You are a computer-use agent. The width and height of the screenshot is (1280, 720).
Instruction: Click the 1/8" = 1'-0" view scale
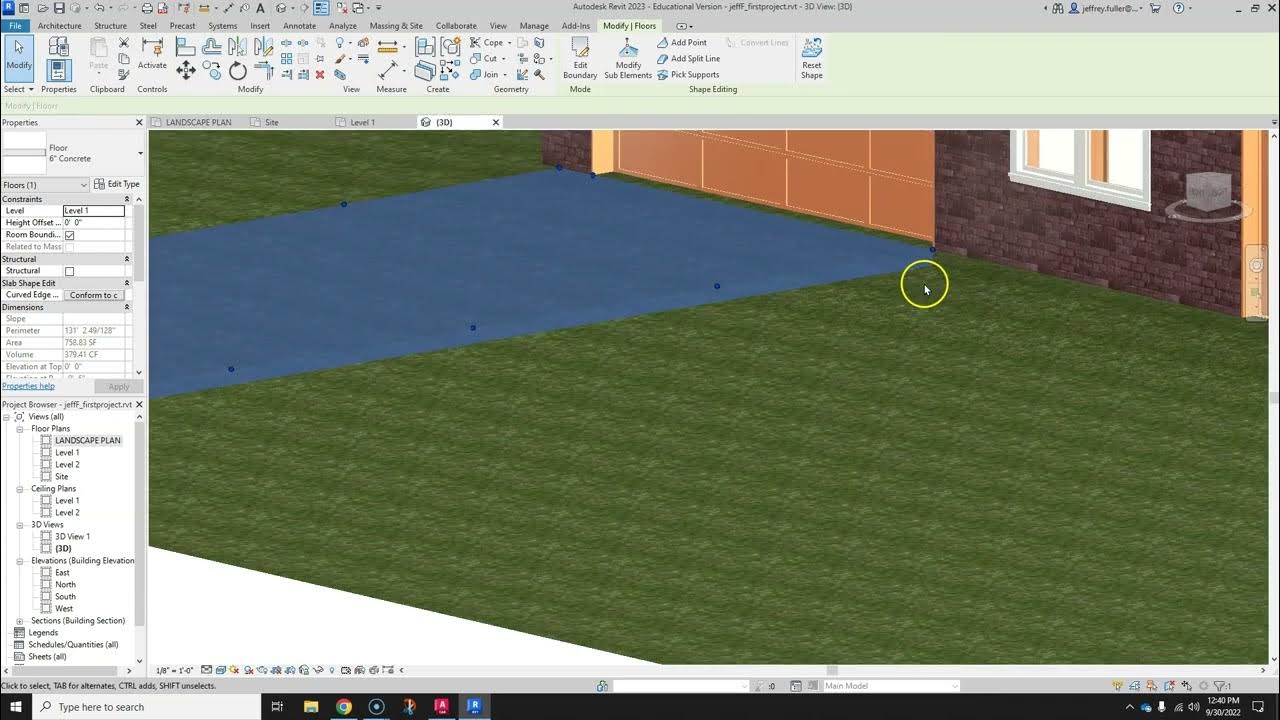(174, 670)
